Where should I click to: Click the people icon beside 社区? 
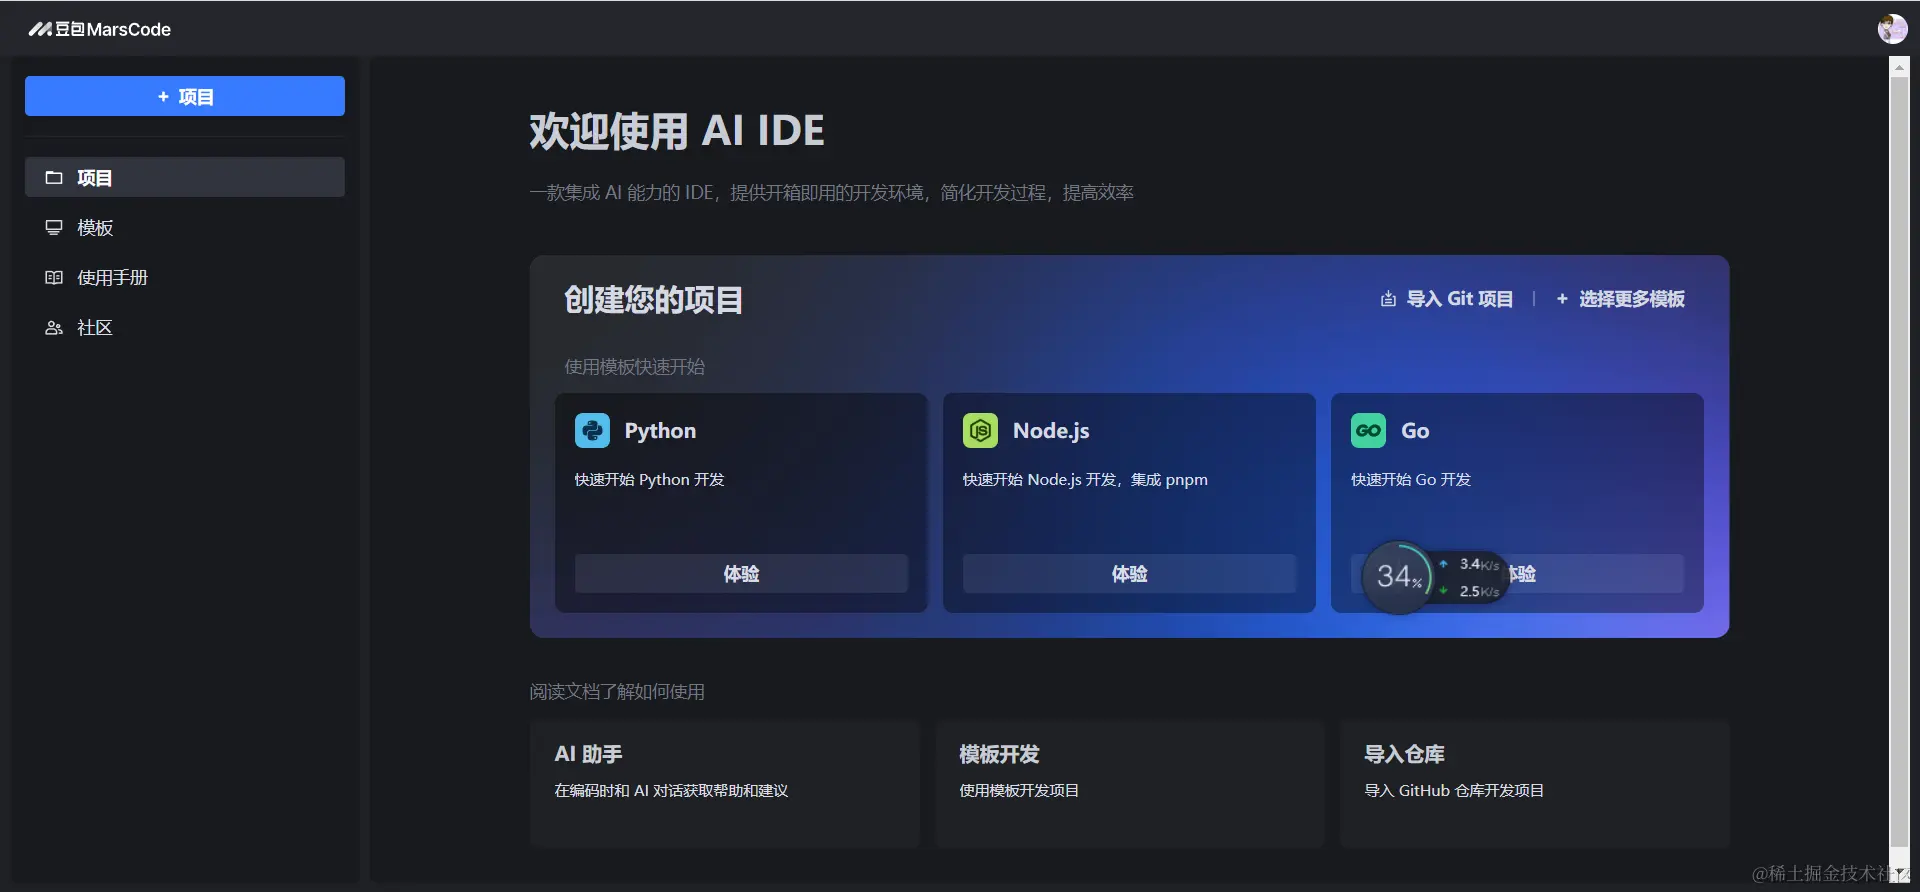pyautogui.click(x=54, y=328)
